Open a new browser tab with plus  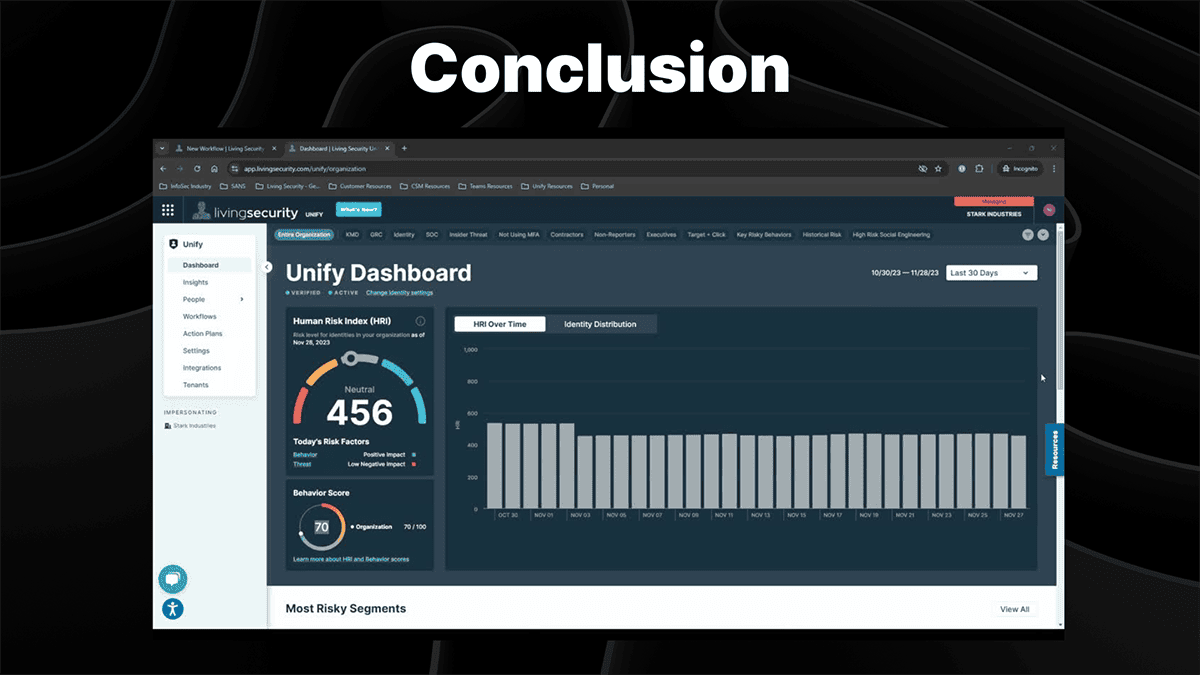pos(404,148)
